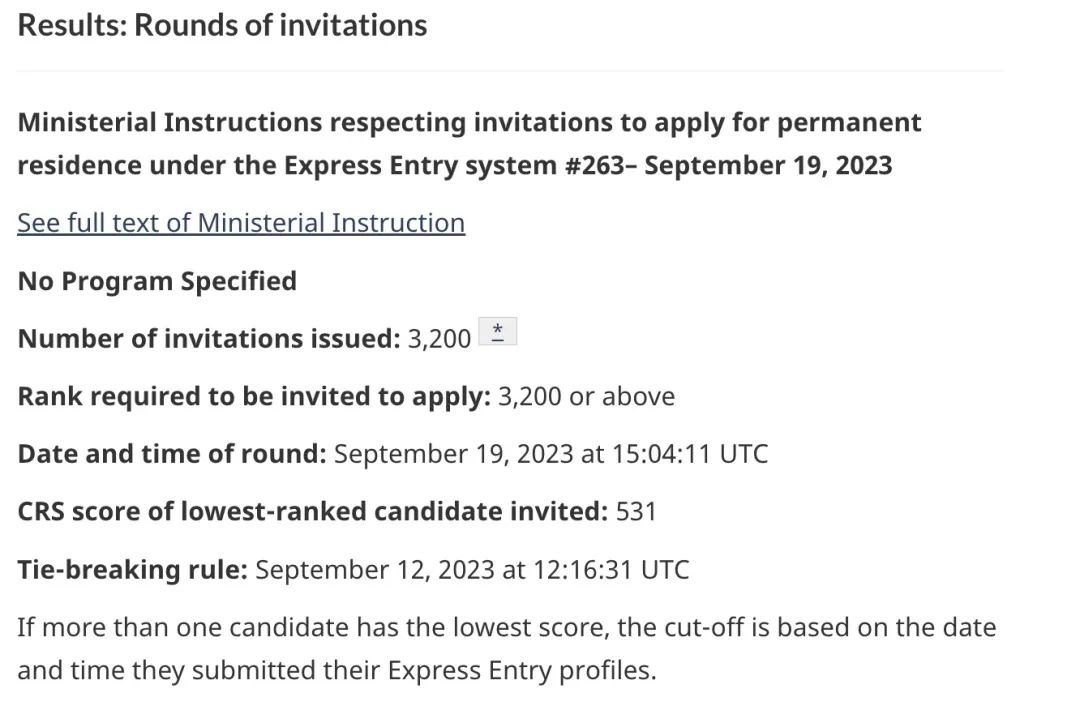The width and height of the screenshot is (1080, 723).
Task: Click the September 12, 2023 at 12:16:31 UTC value
Action: 472,570
